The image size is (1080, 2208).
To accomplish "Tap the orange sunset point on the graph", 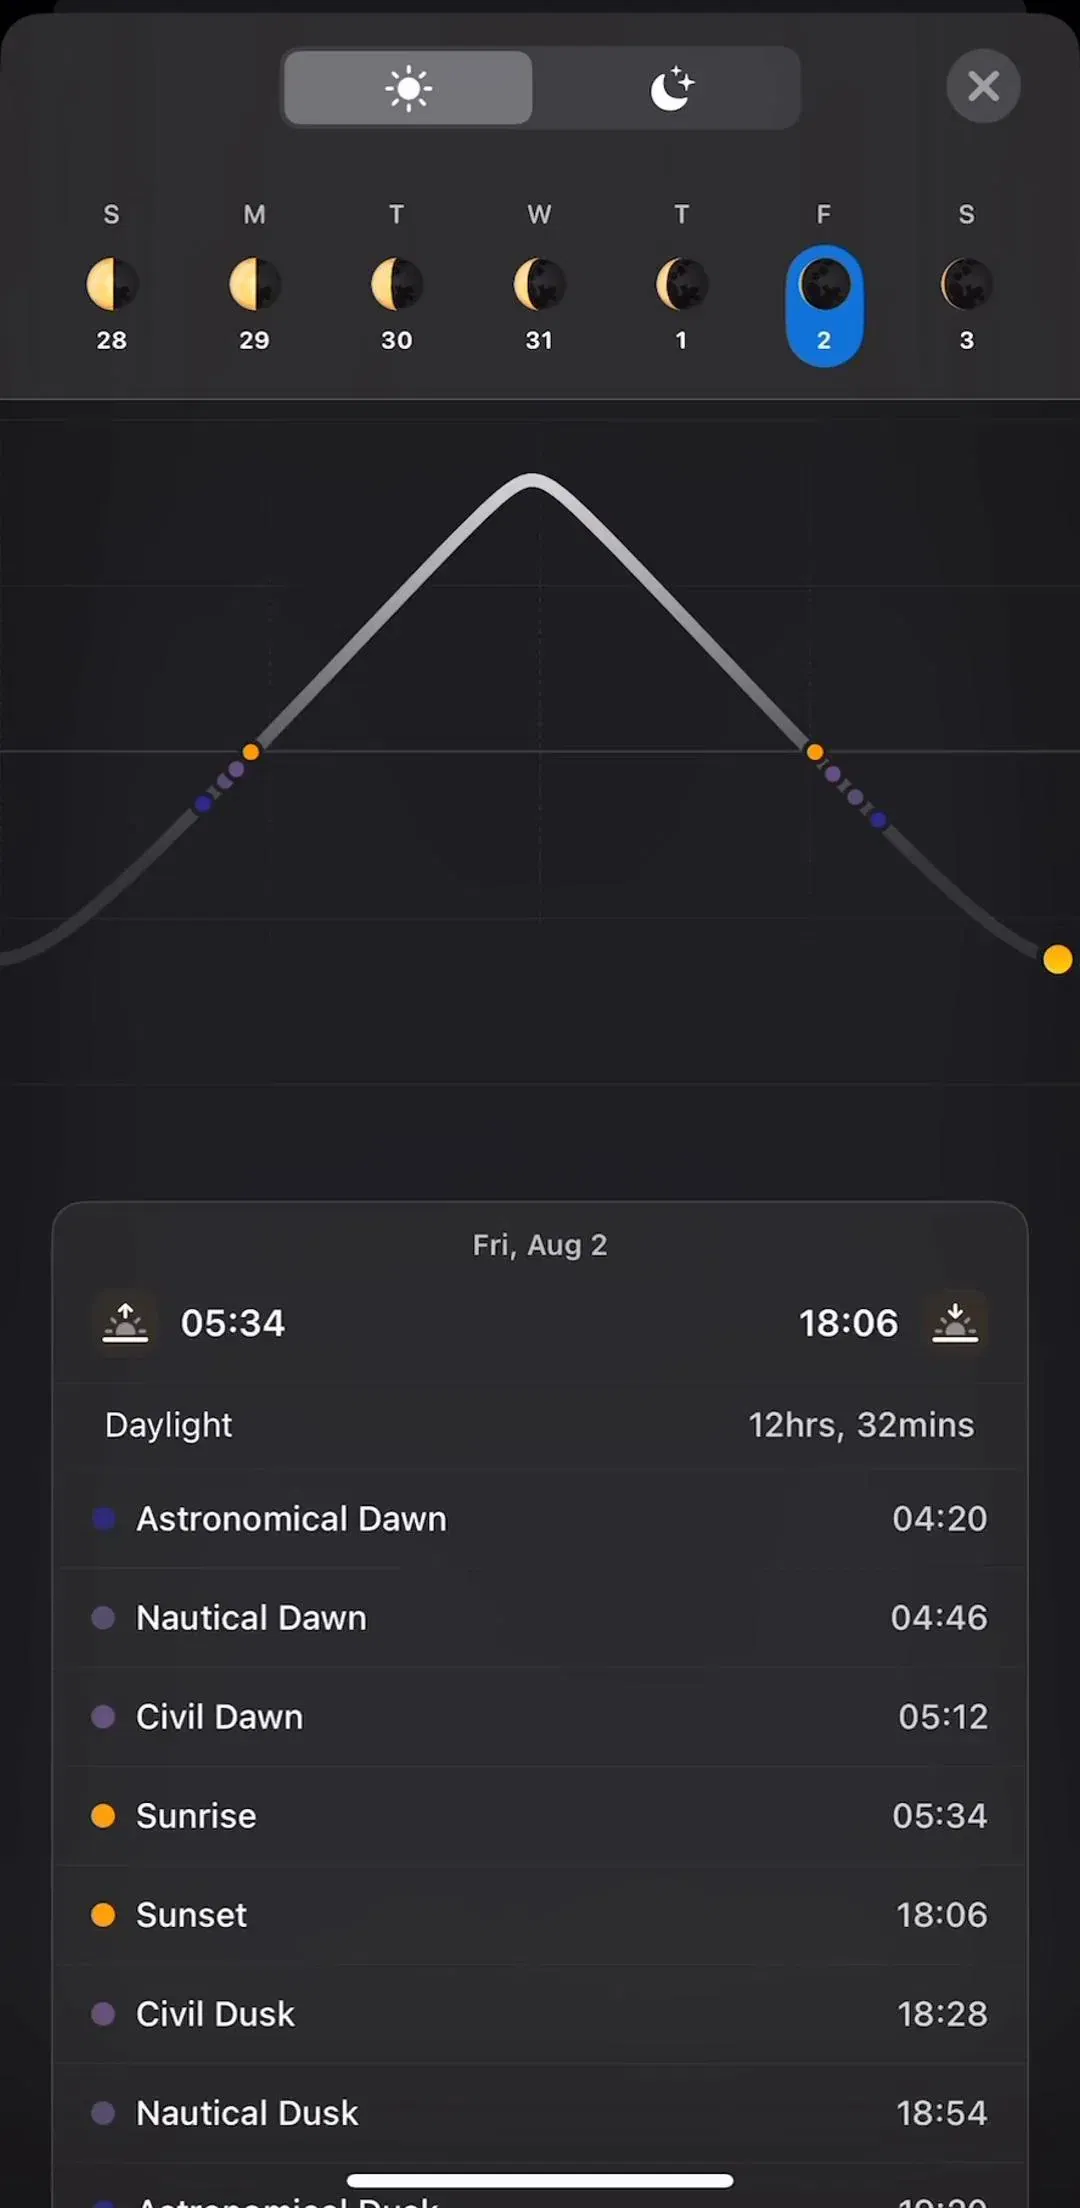I will 815,751.
